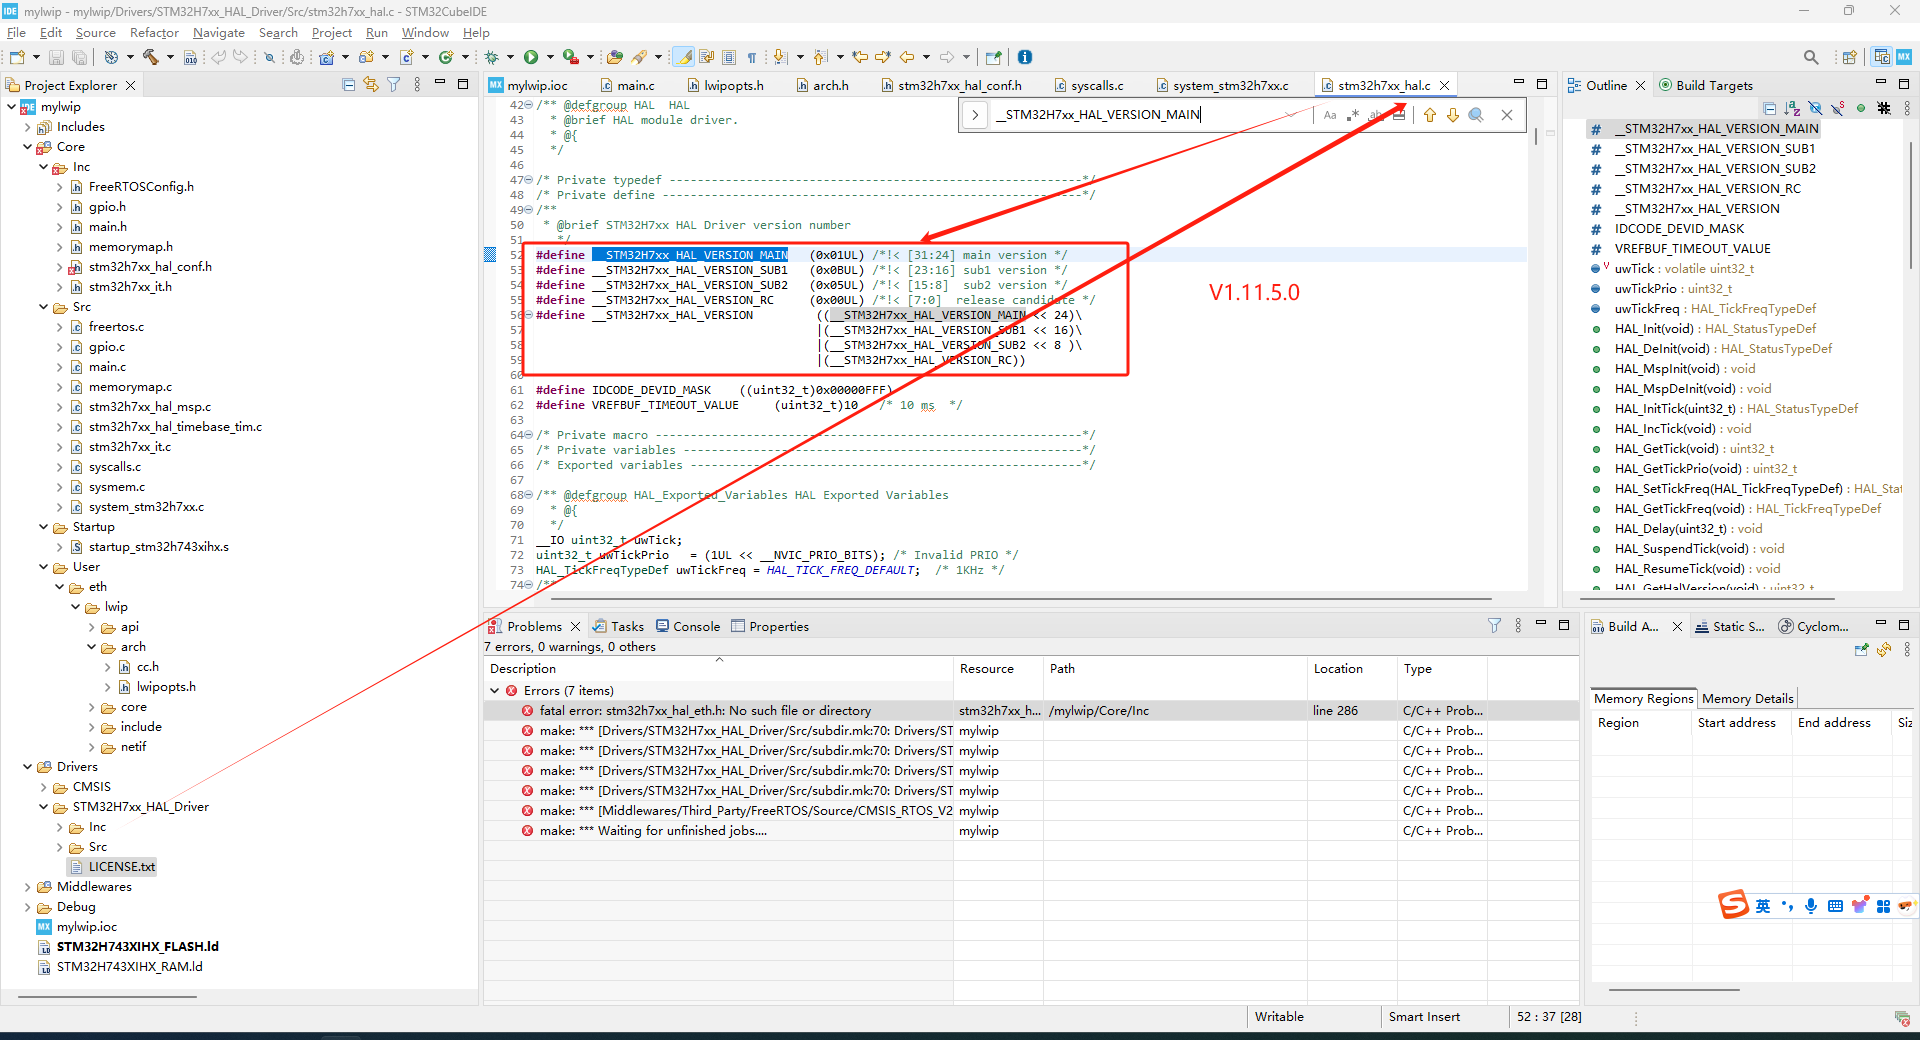Open the Memory Details tab
The image size is (1920, 1040).
click(x=1747, y=699)
